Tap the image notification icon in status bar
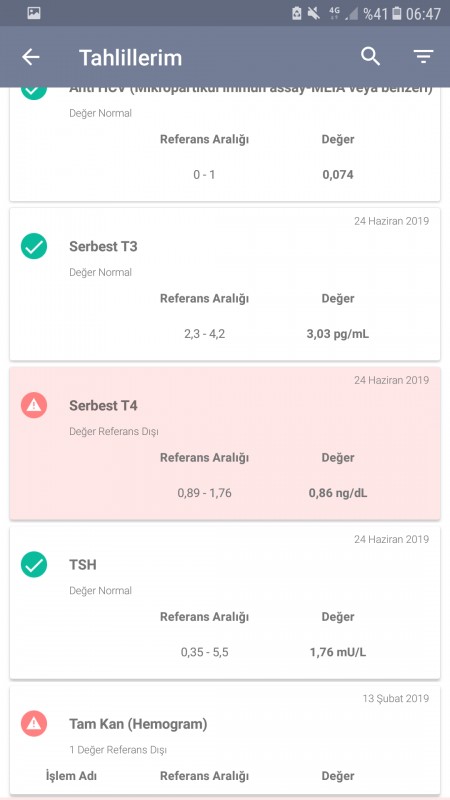Image resolution: width=450 pixels, height=800 pixels. (34, 13)
